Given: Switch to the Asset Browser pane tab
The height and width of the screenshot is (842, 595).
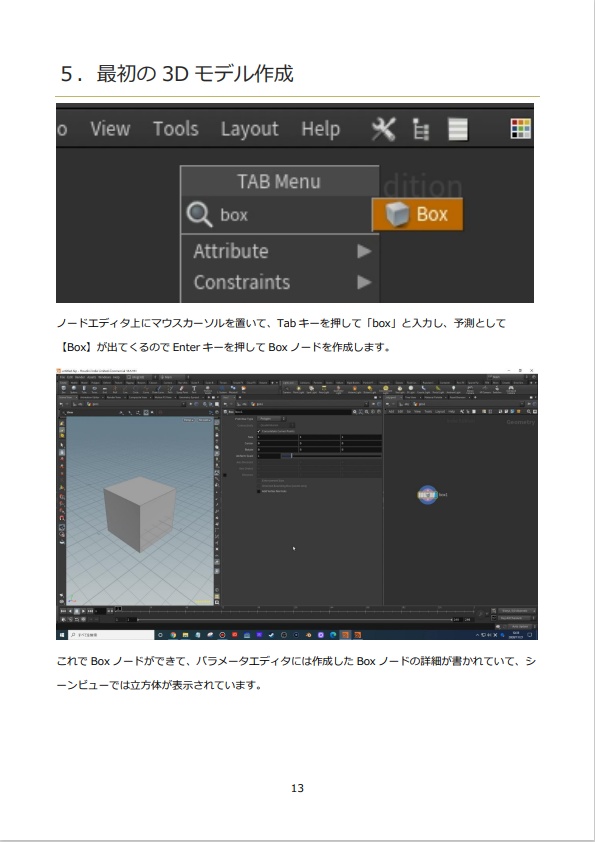Looking at the screenshot, I should point(458,397).
